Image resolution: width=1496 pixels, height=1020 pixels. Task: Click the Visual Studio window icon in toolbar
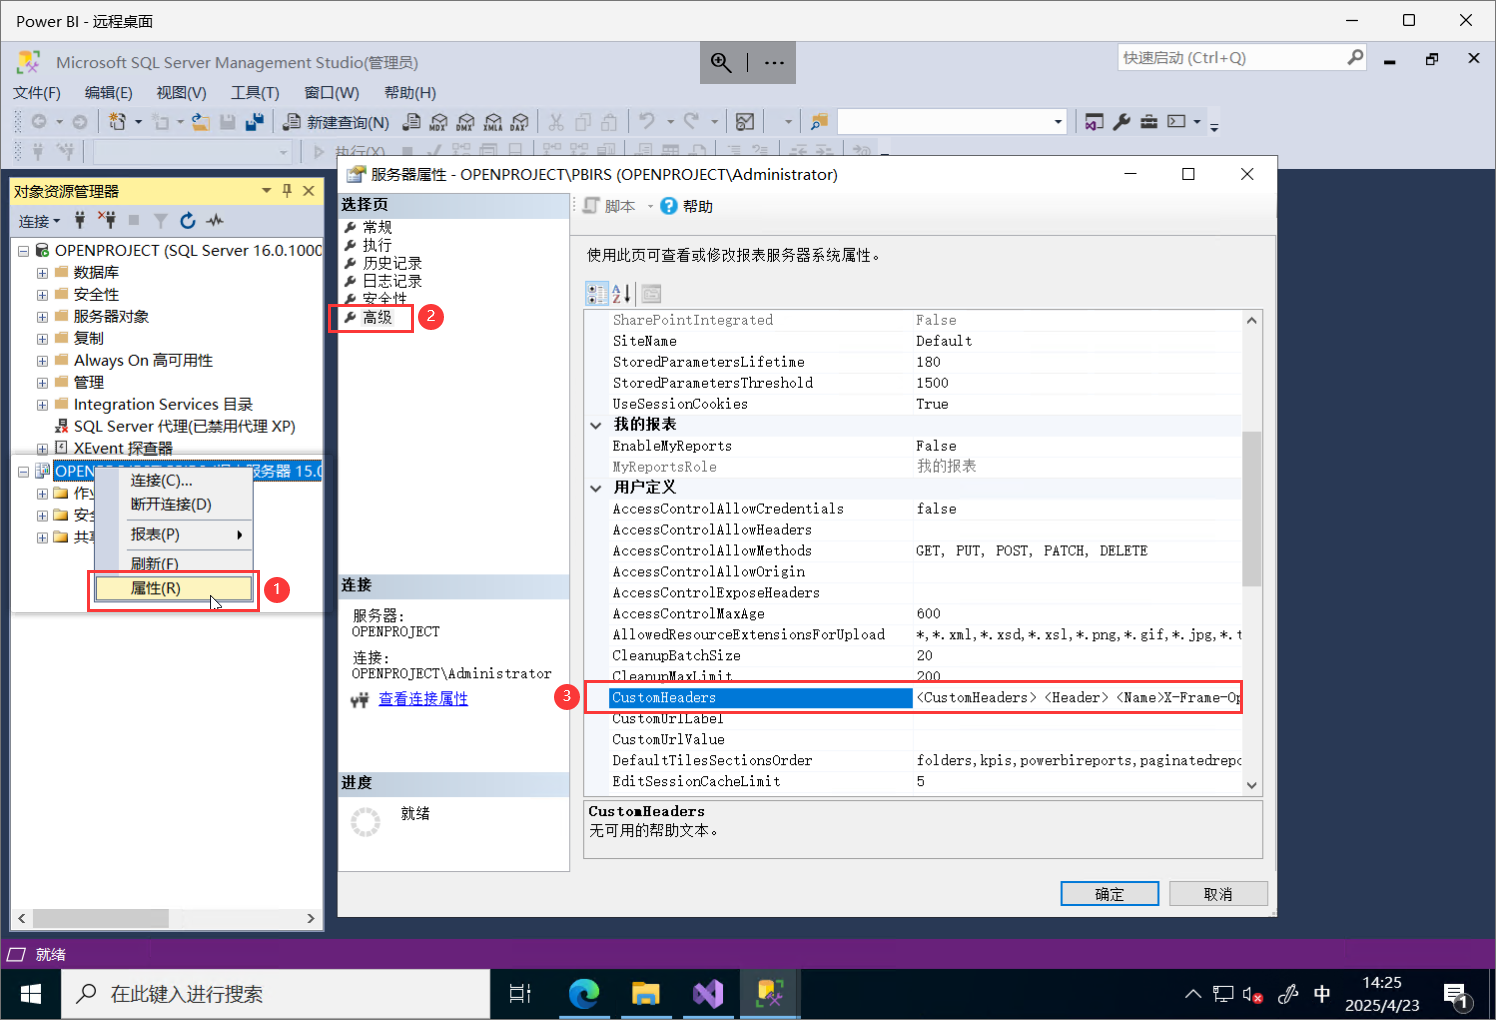[x=1095, y=122]
